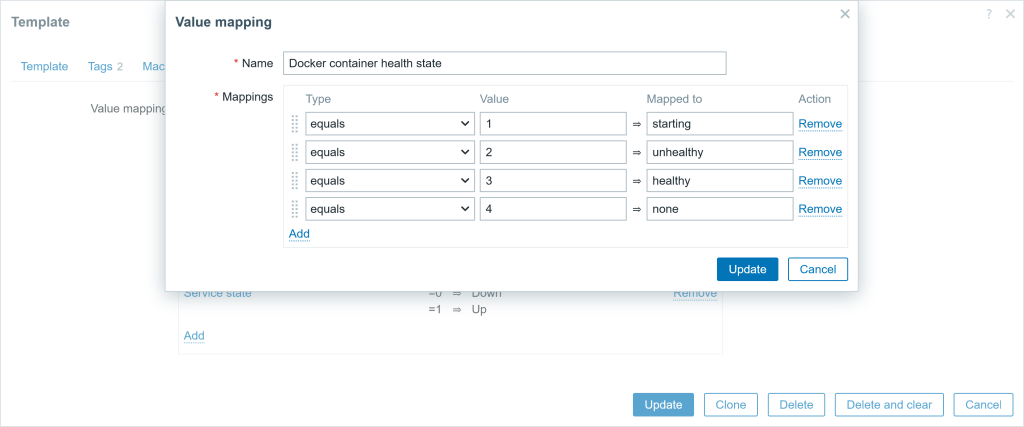Cancel the Value mapping dialog
Image resolution: width=1024 pixels, height=427 pixels.
[x=818, y=269]
